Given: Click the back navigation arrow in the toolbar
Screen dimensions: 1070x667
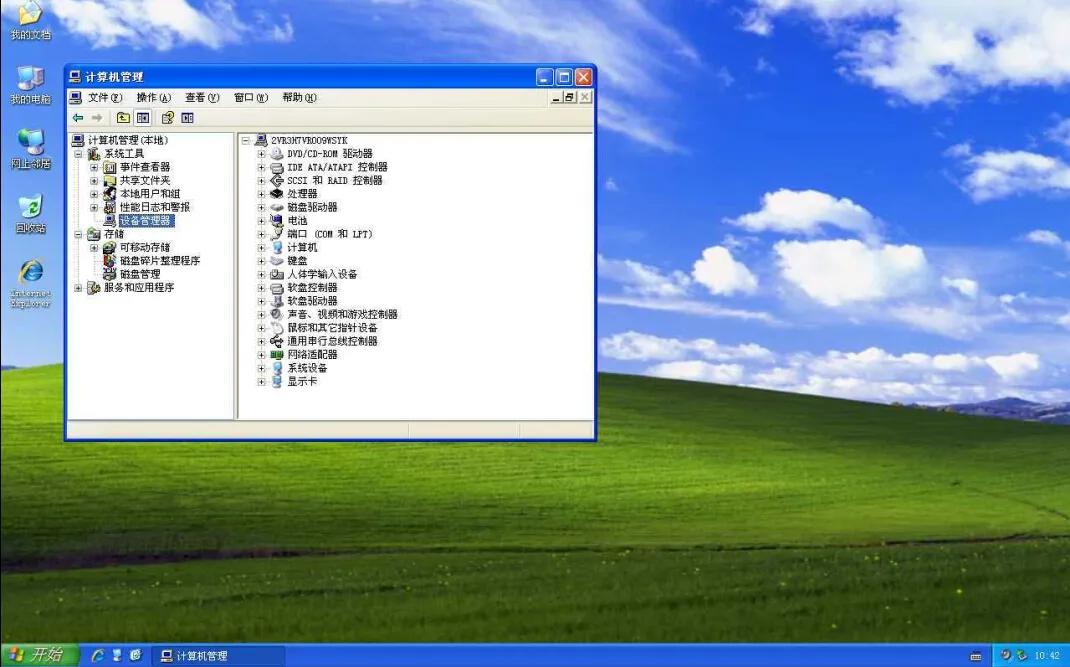Looking at the screenshot, I should [78, 117].
